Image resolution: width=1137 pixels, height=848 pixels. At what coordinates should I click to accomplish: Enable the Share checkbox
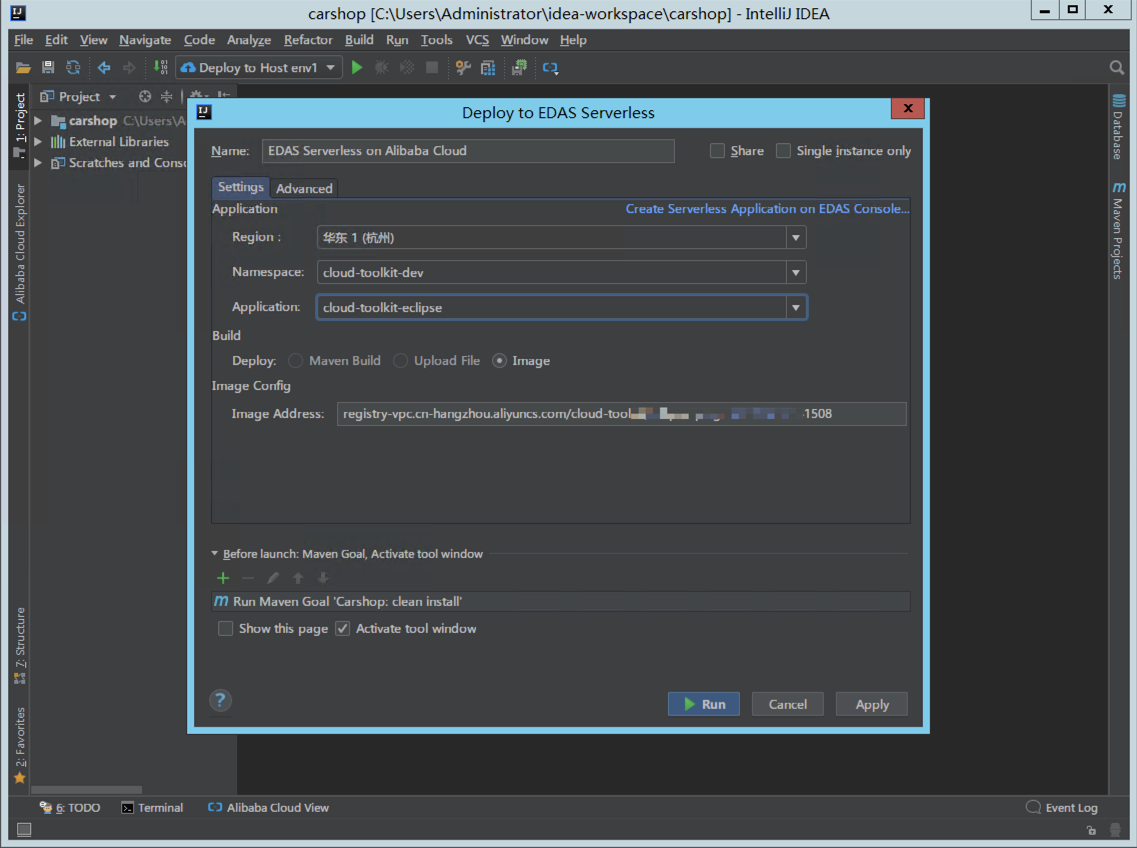pyautogui.click(x=717, y=150)
